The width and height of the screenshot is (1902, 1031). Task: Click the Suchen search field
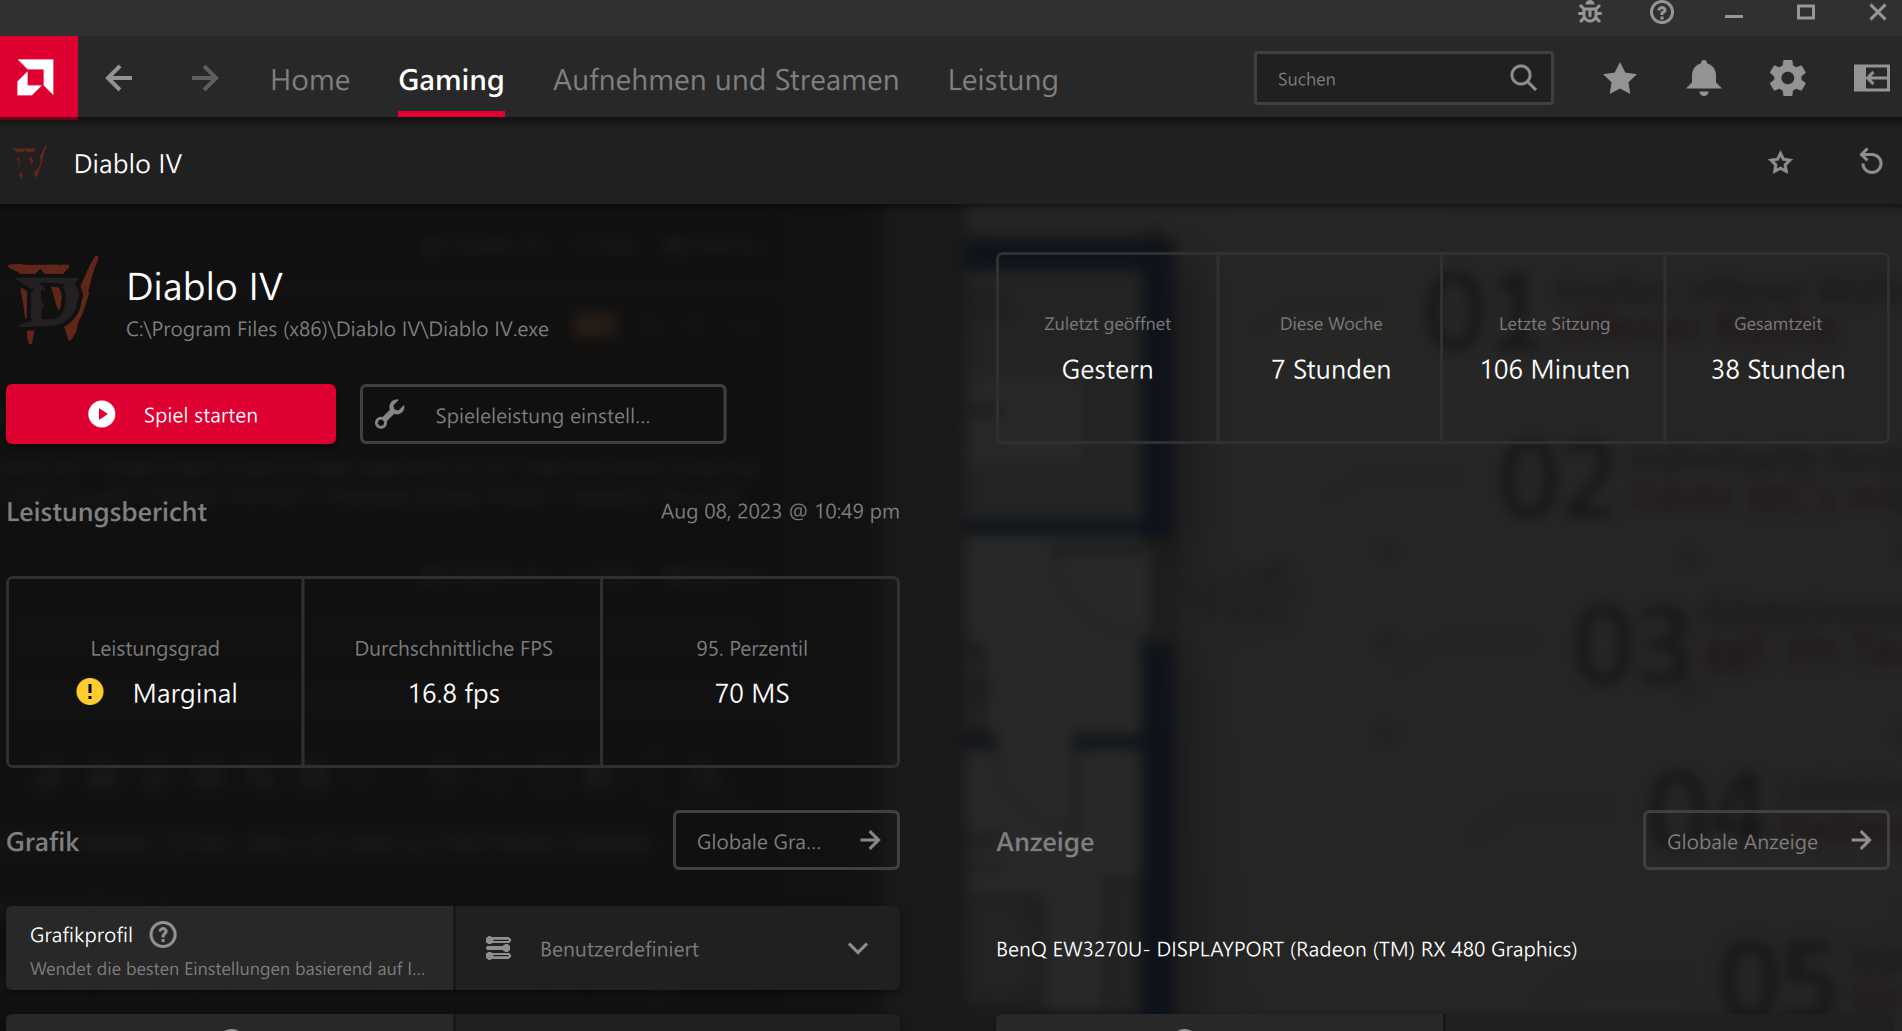click(1403, 78)
